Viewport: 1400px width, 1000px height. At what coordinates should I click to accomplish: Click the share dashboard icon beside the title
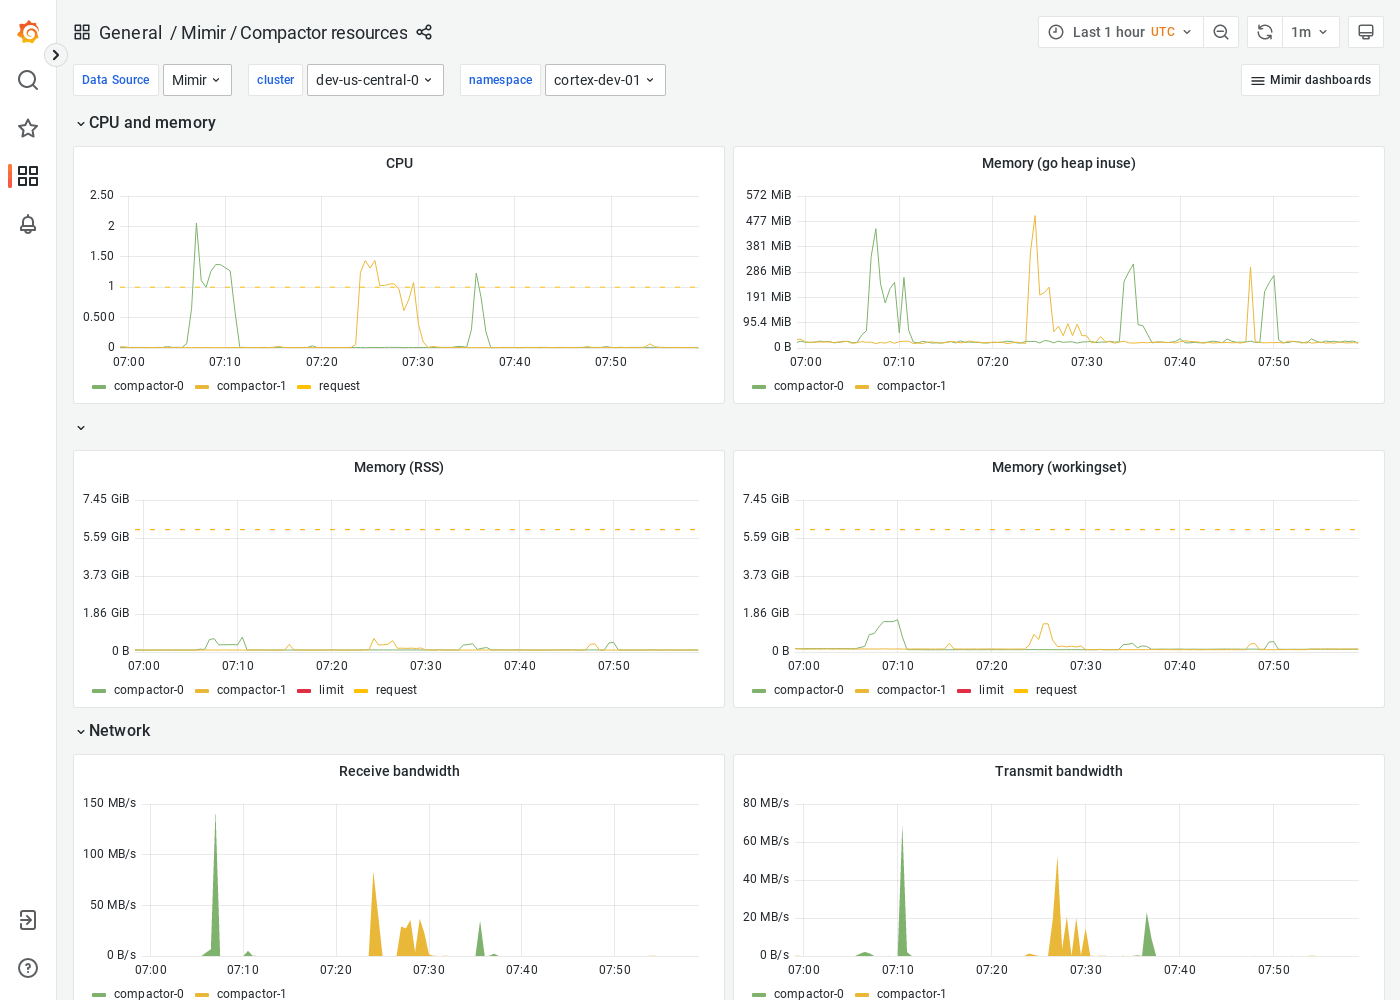tap(424, 32)
